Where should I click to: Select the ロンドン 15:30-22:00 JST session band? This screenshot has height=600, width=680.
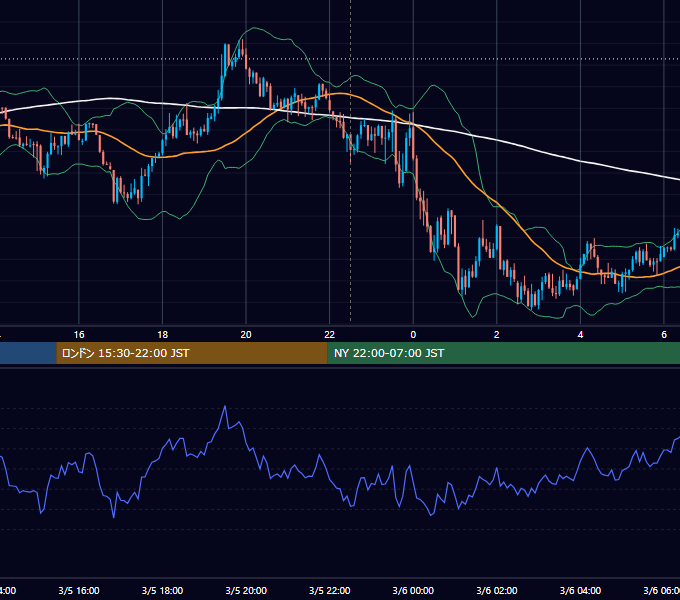192,353
